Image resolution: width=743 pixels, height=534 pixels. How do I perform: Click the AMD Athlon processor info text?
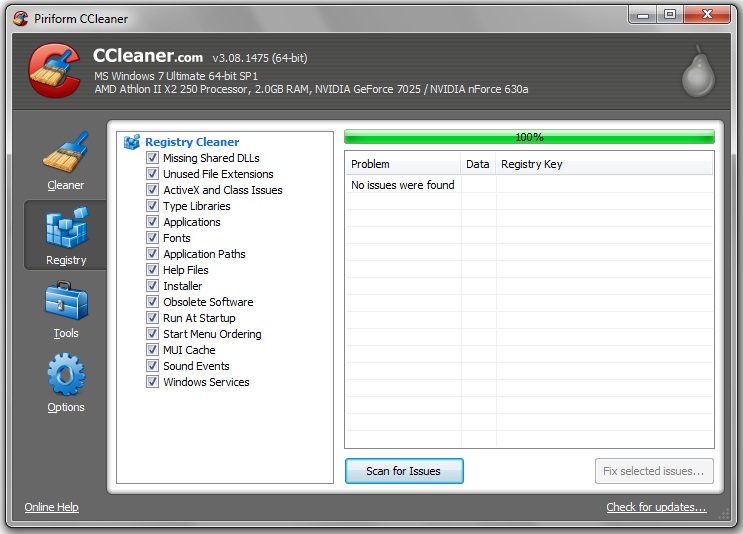pos(311,89)
